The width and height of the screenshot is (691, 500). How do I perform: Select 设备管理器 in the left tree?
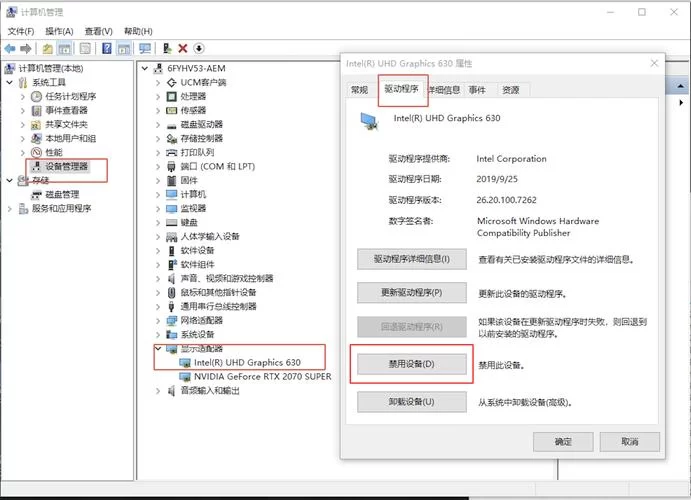[x=66, y=167]
